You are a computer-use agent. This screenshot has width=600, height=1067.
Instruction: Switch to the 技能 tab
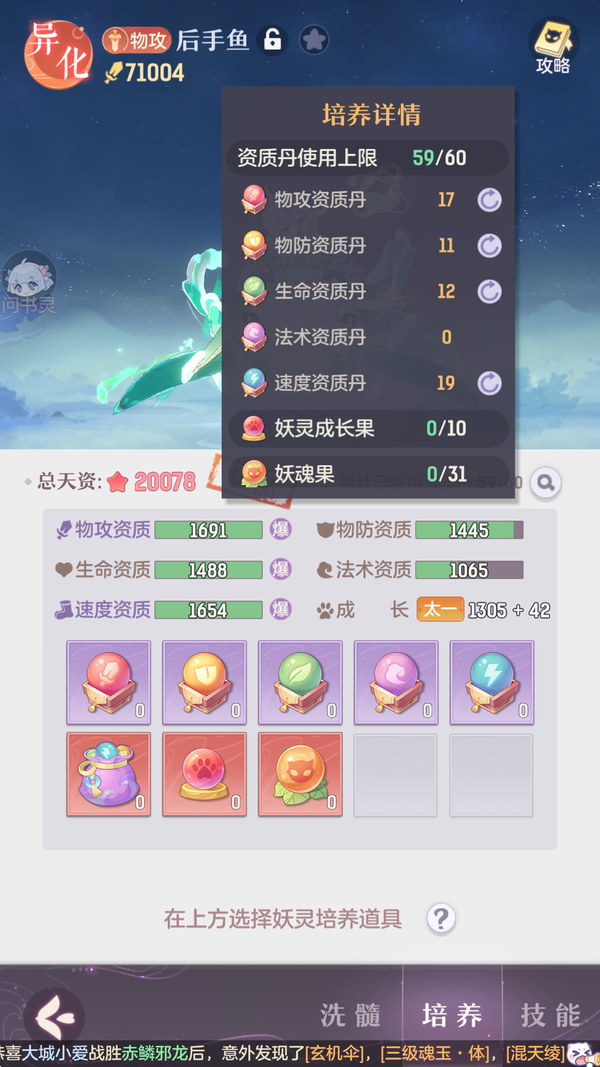[551, 1015]
